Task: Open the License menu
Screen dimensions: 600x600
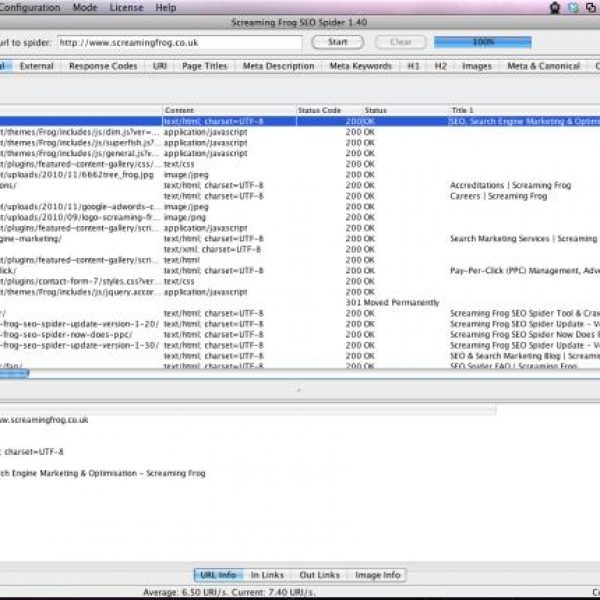Action: click(126, 8)
